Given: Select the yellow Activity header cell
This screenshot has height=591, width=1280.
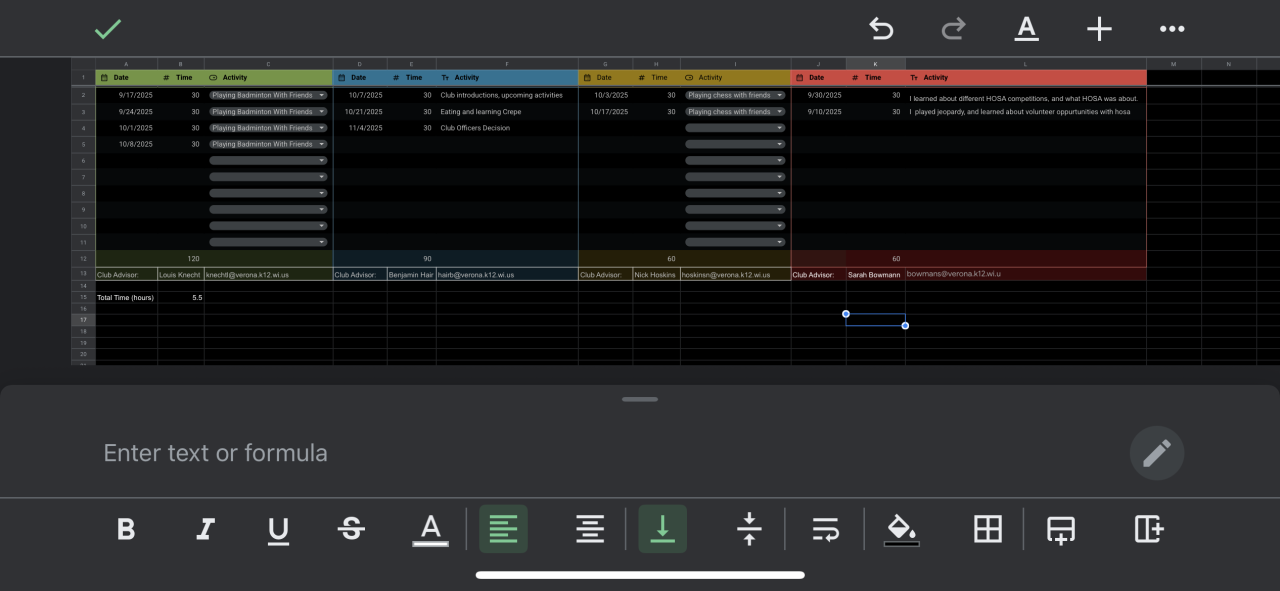Looking at the screenshot, I should (x=735, y=77).
